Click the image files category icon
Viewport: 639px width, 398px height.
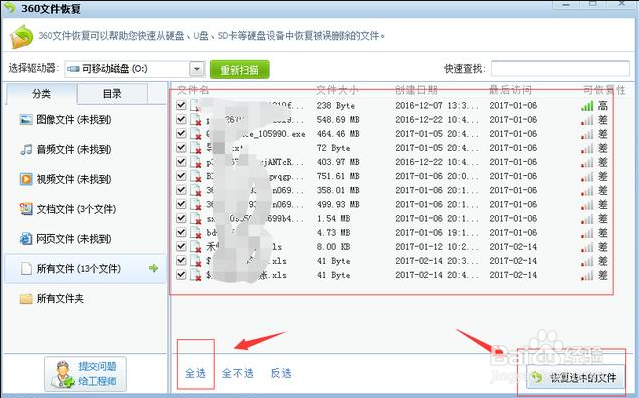pos(26,120)
